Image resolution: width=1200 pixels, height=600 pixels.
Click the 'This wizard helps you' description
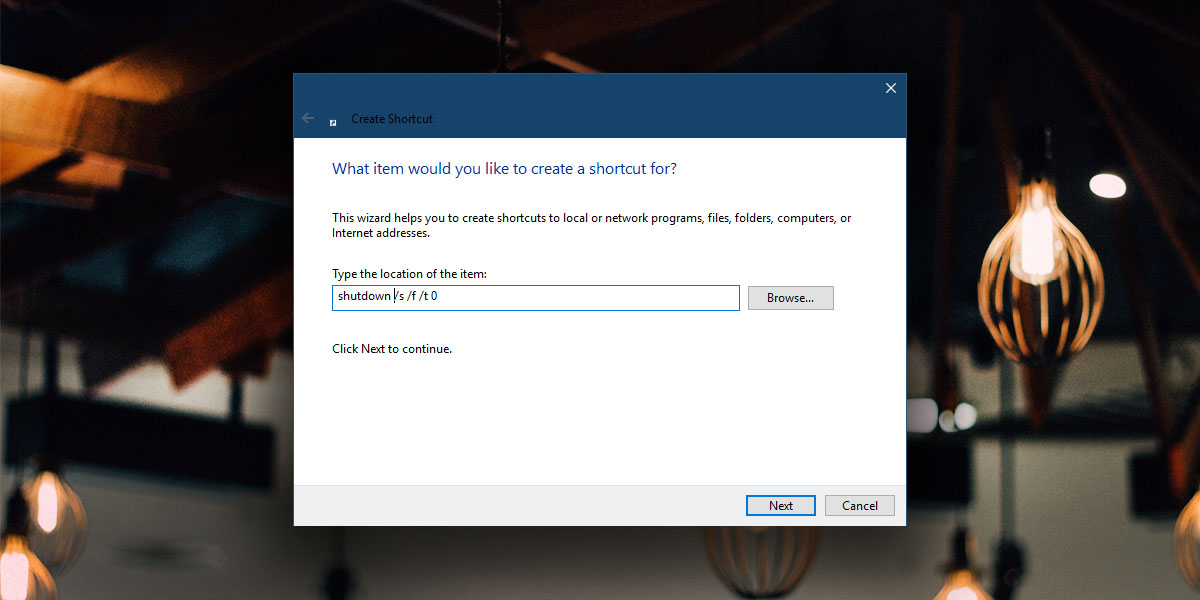pyautogui.click(x=592, y=225)
